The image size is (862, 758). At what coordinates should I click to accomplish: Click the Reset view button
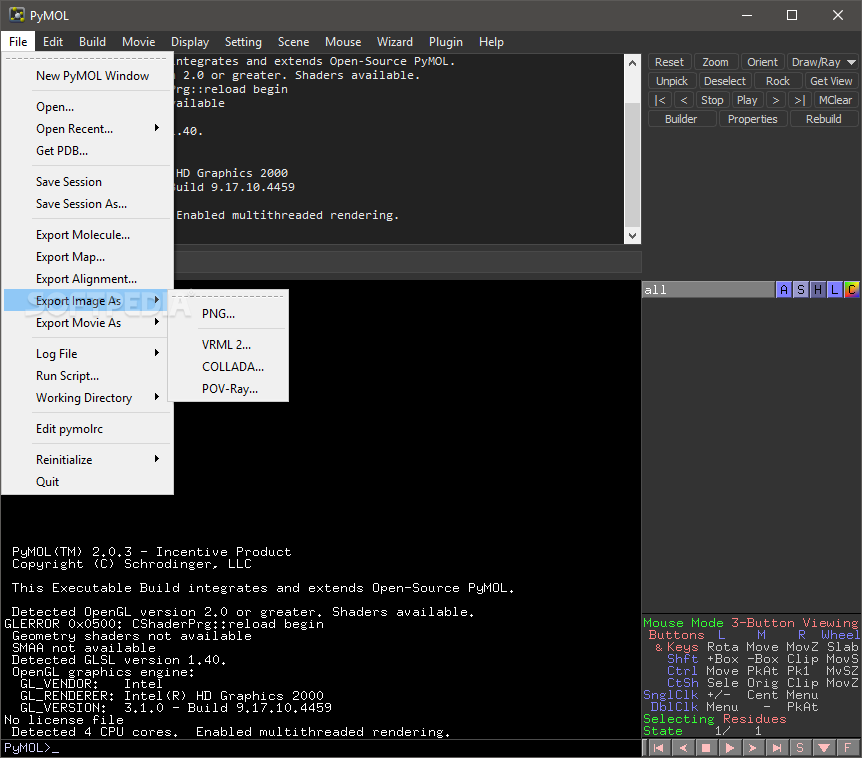[669, 62]
